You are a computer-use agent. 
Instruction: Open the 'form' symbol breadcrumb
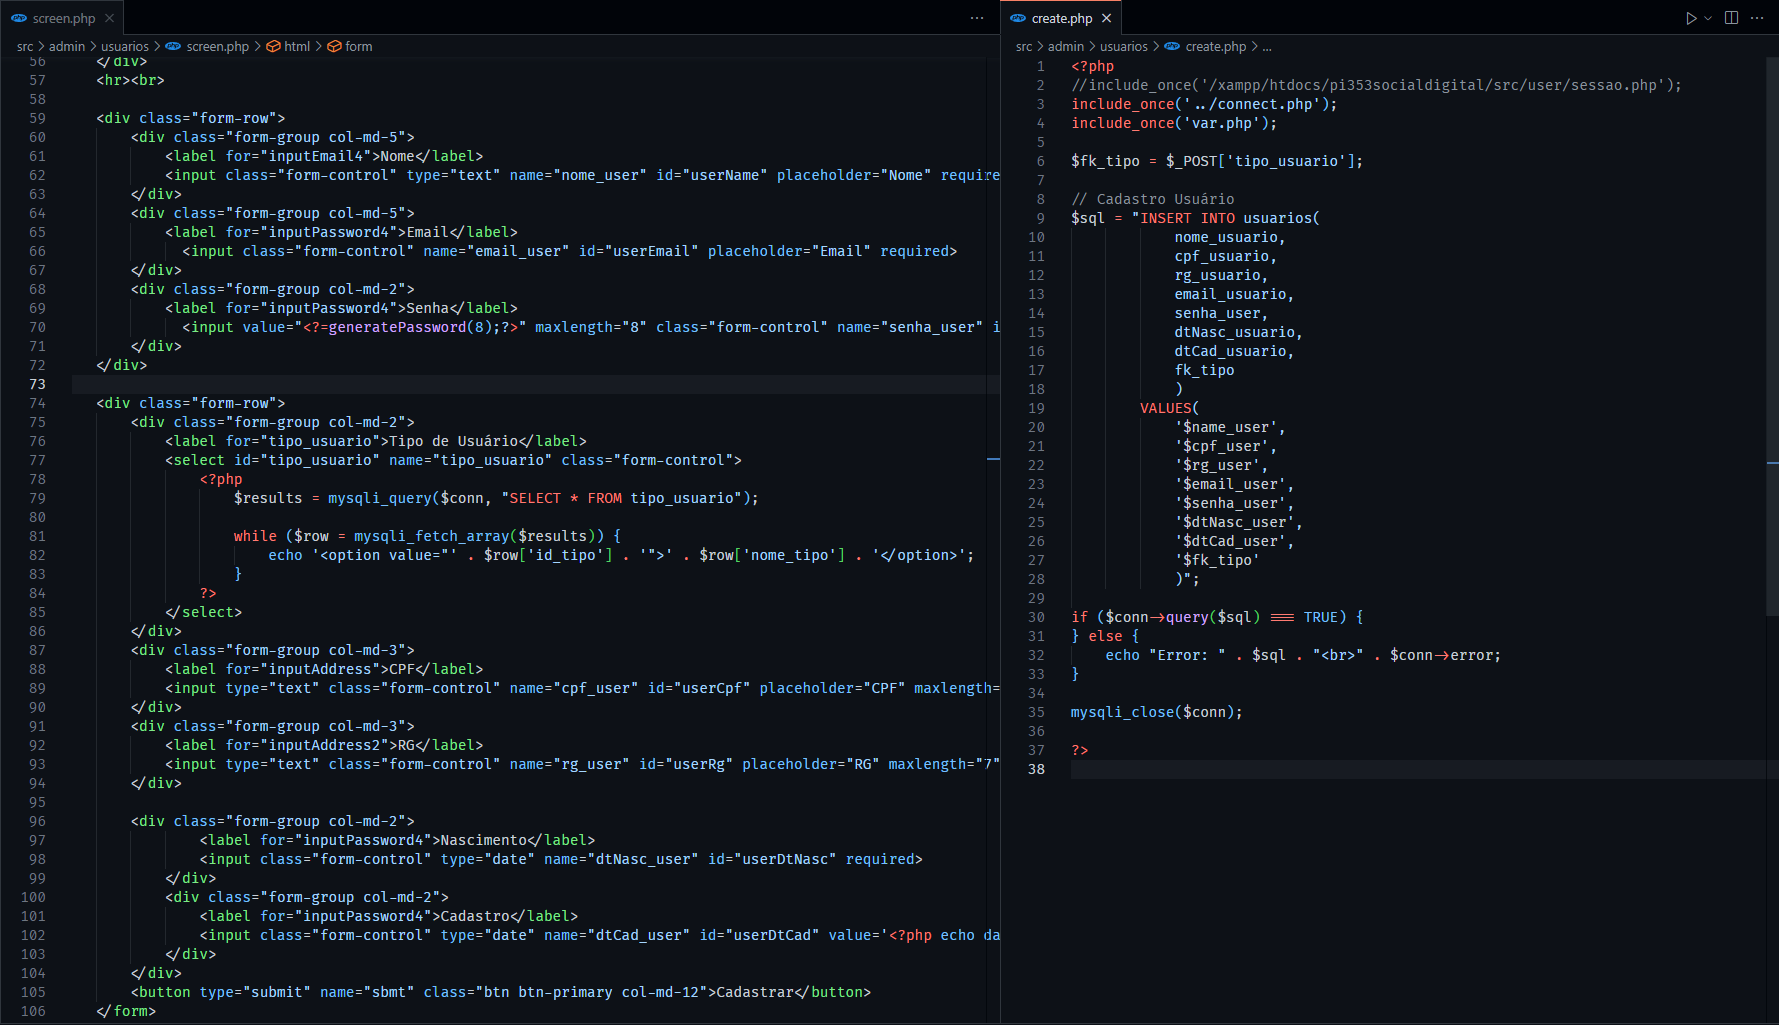coord(359,46)
